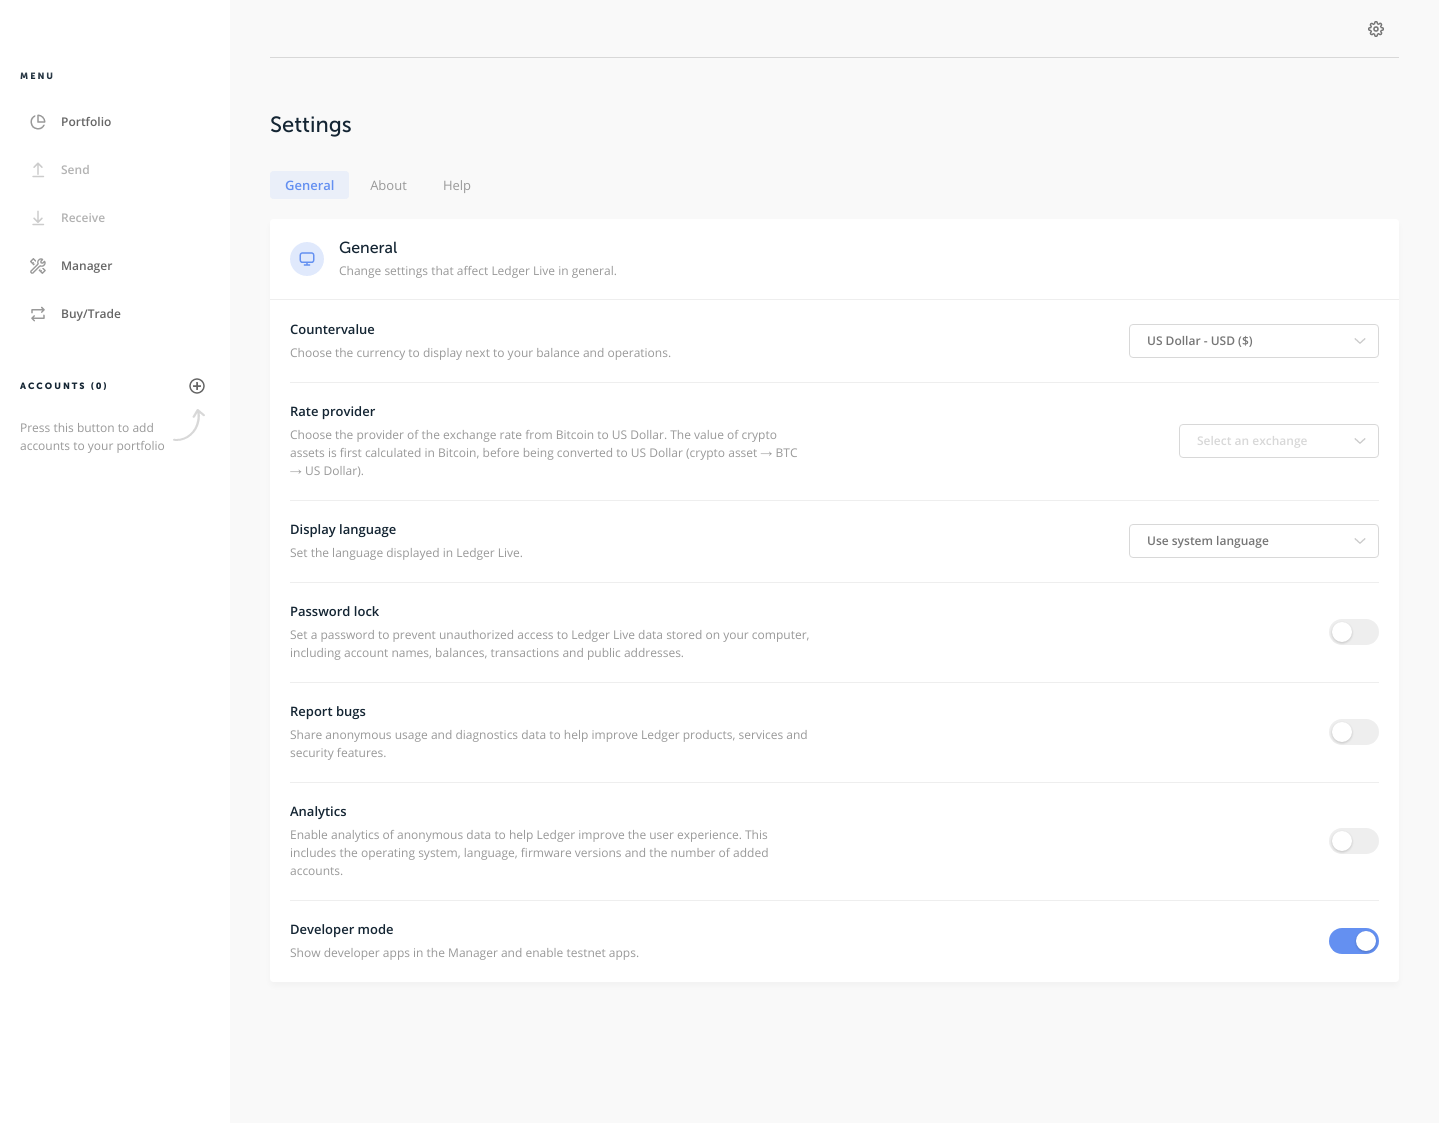This screenshot has width=1439, height=1123.
Task: Open the Select an exchange dropdown
Action: 1279,441
